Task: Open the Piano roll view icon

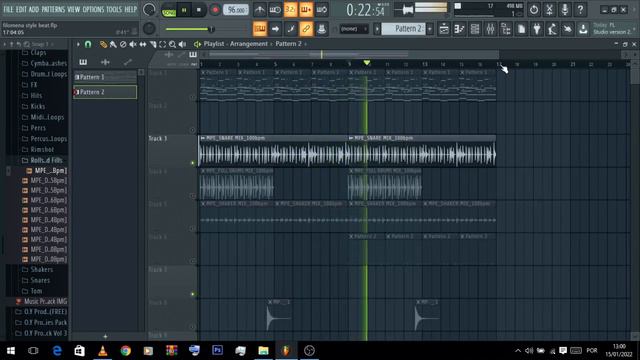Action: pyautogui.click(x=459, y=29)
